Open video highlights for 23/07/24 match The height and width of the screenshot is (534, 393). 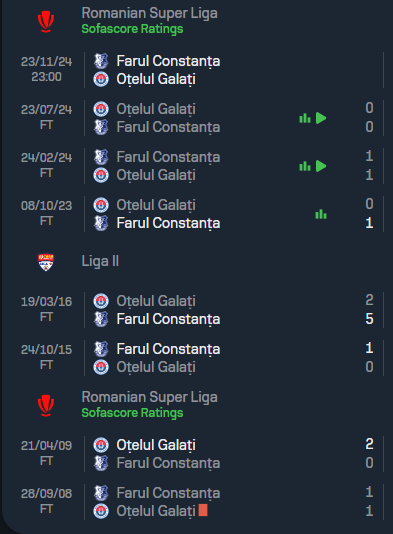coord(321,118)
